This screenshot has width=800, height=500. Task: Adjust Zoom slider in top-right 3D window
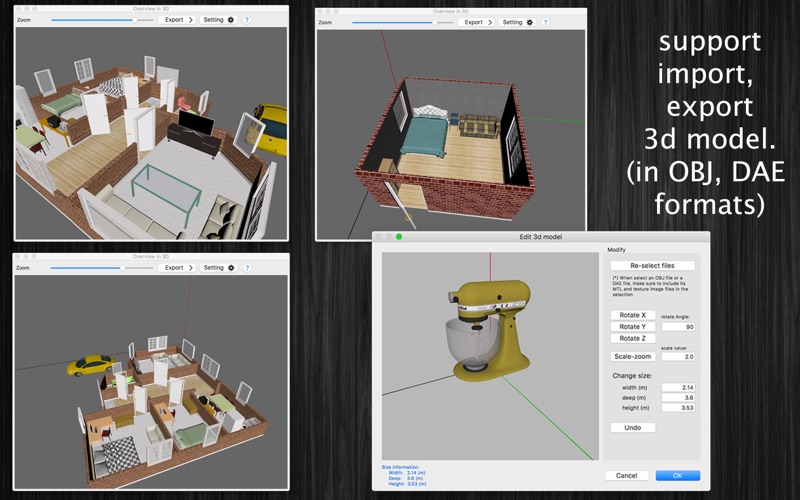tap(402, 22)
